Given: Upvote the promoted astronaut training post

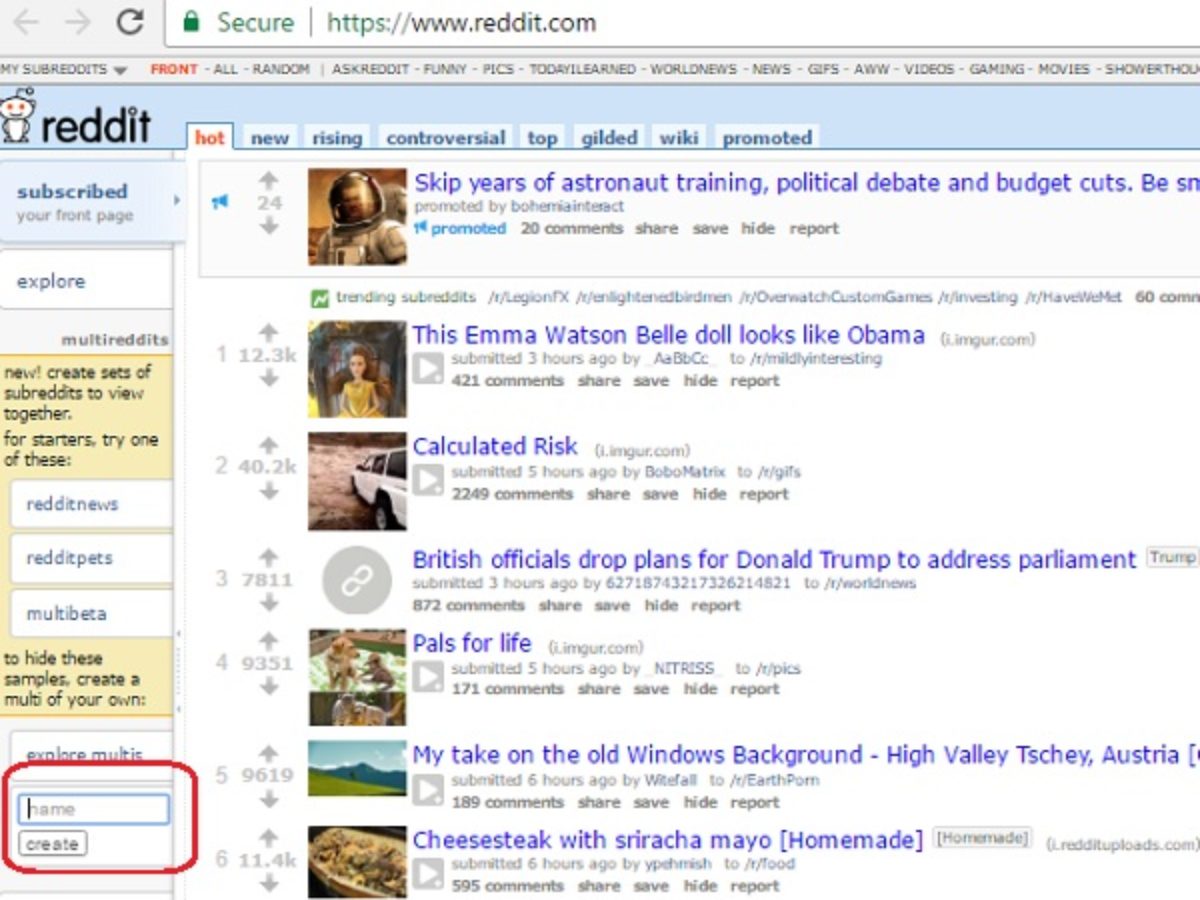Looking at the screenshot, I should coord(268,181).
